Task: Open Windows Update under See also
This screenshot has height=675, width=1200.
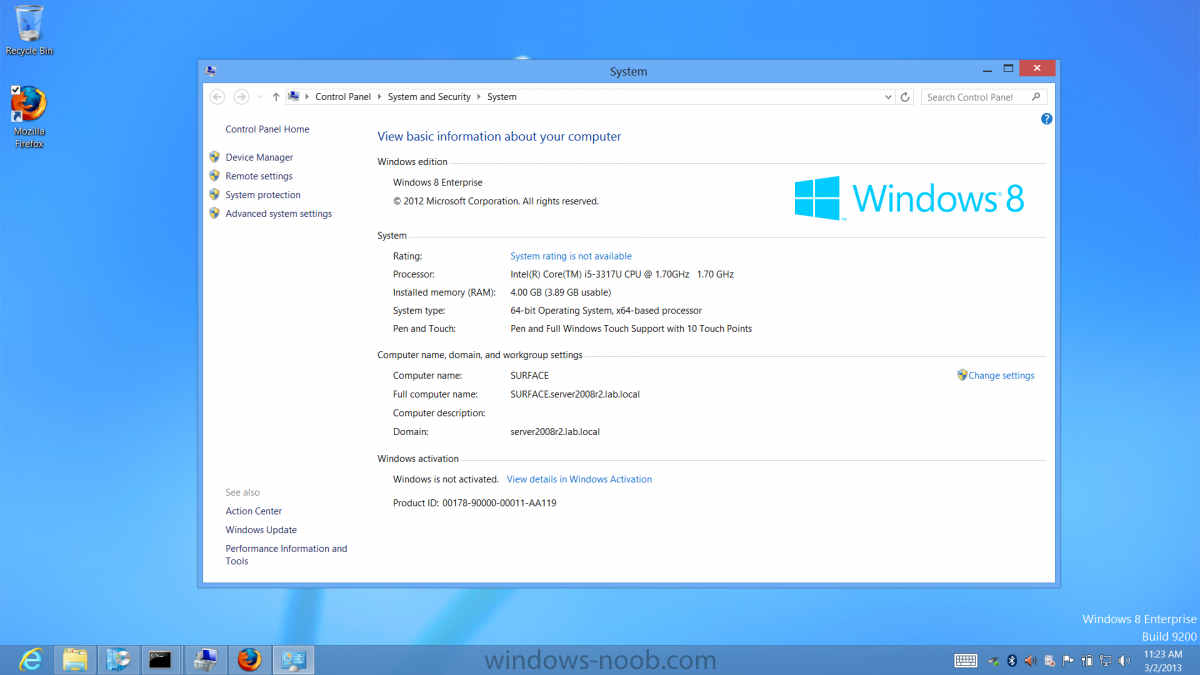Action: pyautogui.click(x=261, y=530)
